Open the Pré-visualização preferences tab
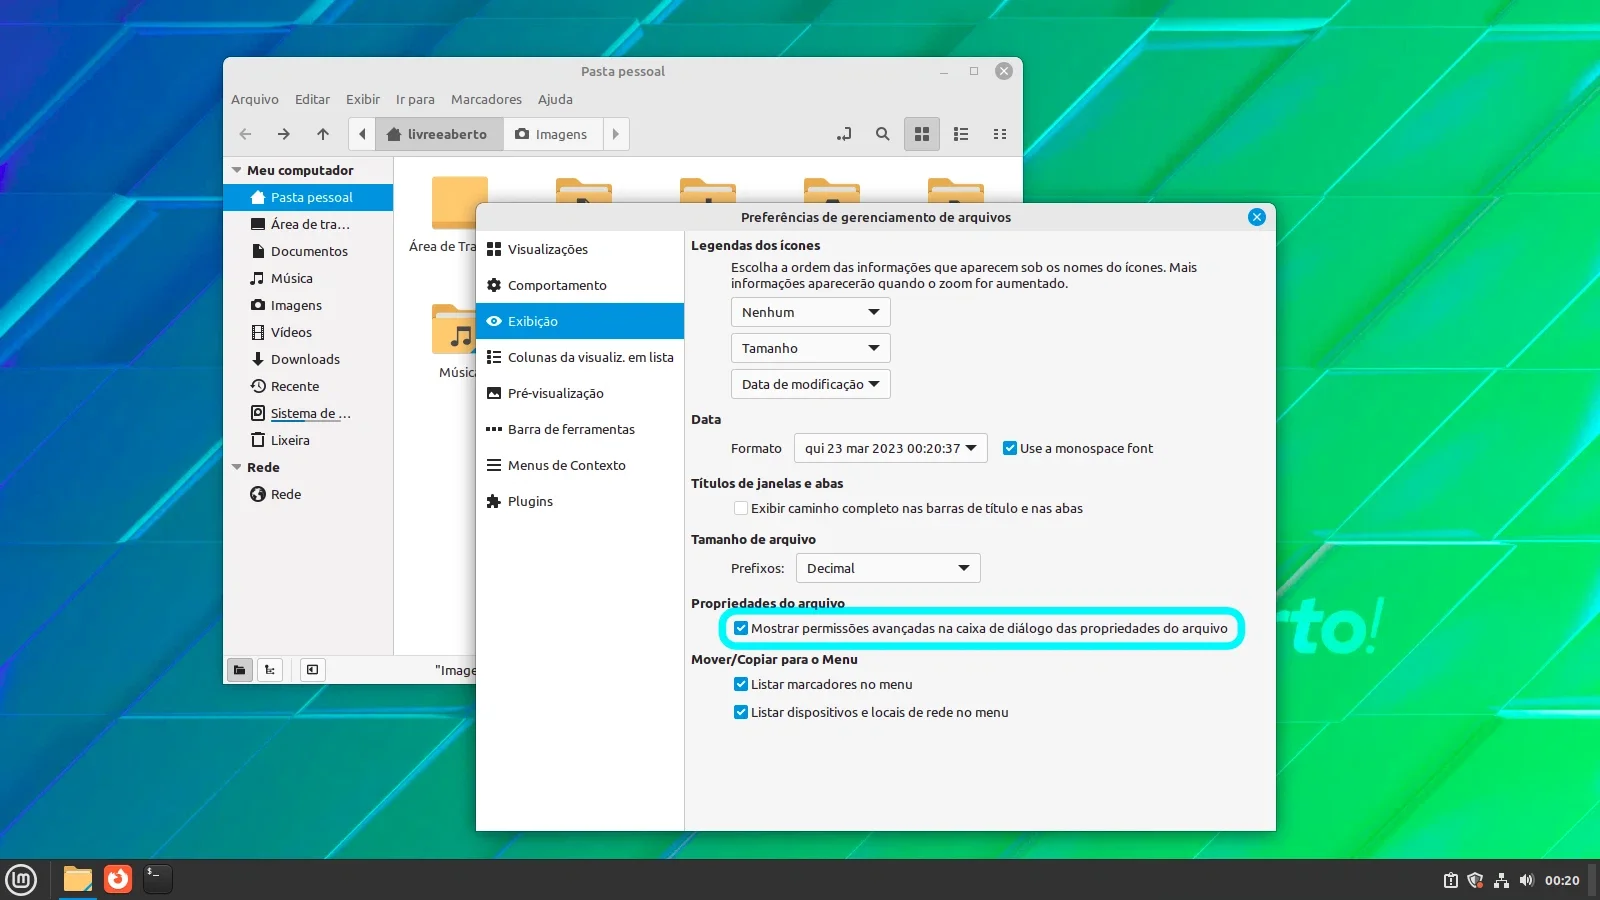Viewport: 1600px width, 900px height. 580,393
